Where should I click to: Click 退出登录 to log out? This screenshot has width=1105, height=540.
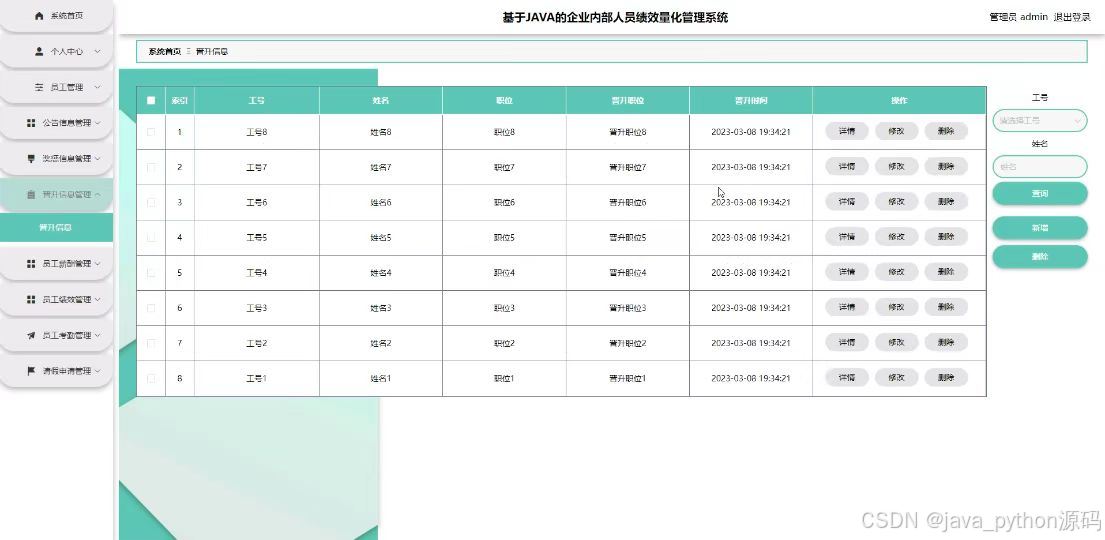pyautogui.click(x=1072, y=17)
